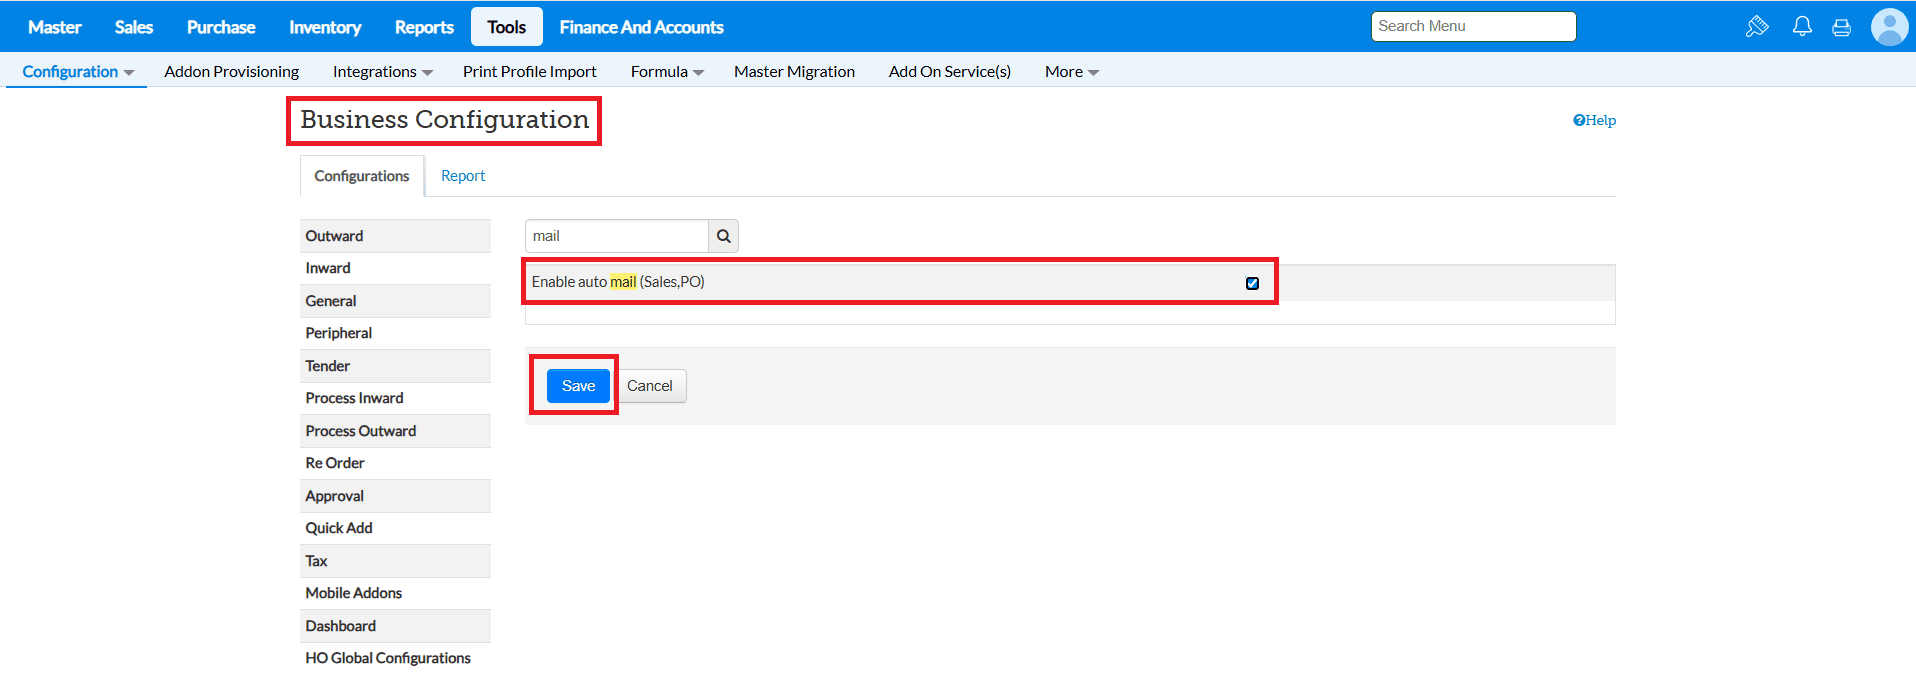The image size is (1916, 676).
Task: Open the Finance And Accounts menu
Action: click(x=641, y=27)
